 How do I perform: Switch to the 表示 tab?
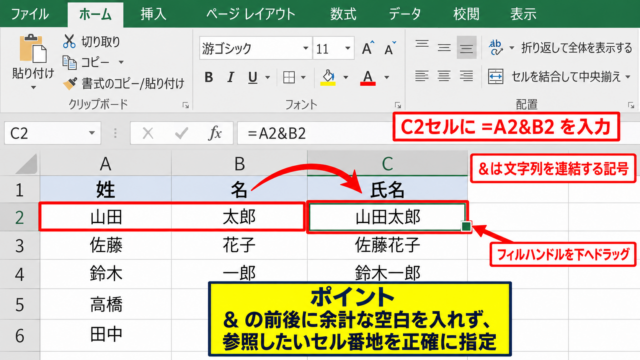click(523, 14)
